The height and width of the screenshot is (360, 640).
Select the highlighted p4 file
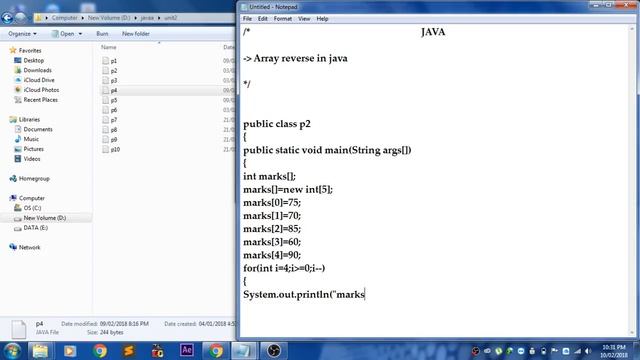click(113, 90)
